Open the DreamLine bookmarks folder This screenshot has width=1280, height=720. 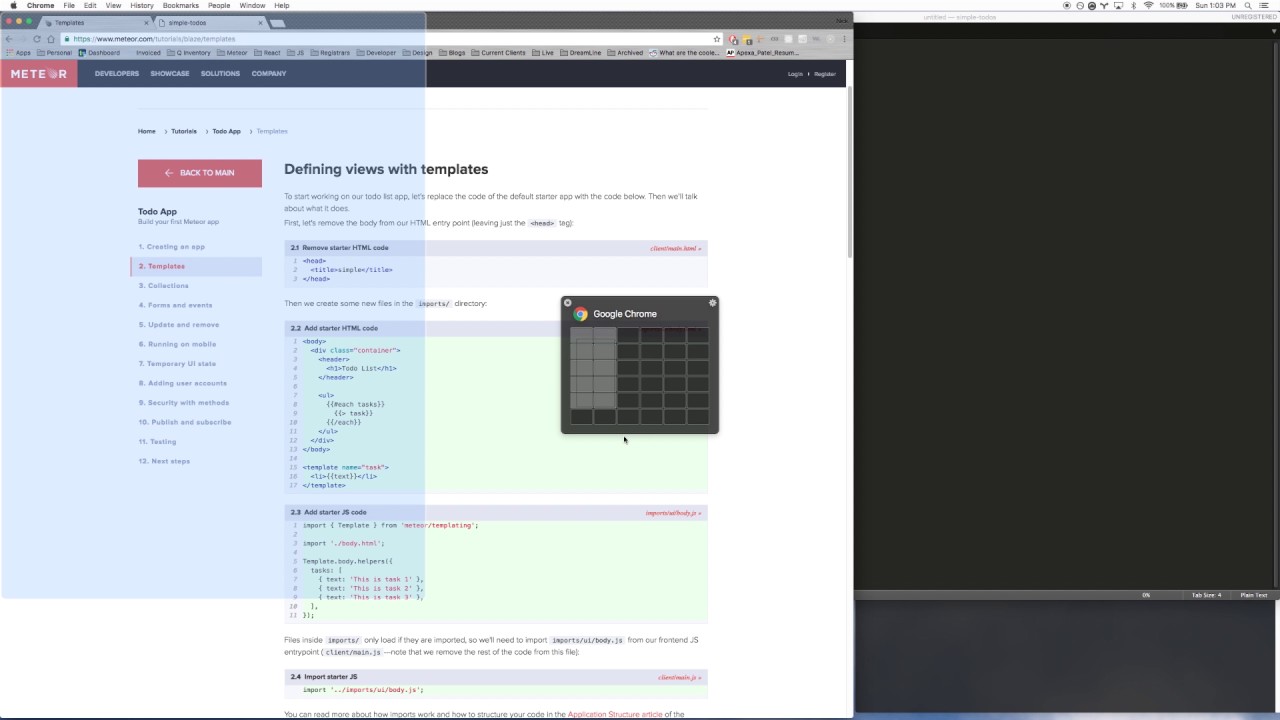tap(580, 53)
